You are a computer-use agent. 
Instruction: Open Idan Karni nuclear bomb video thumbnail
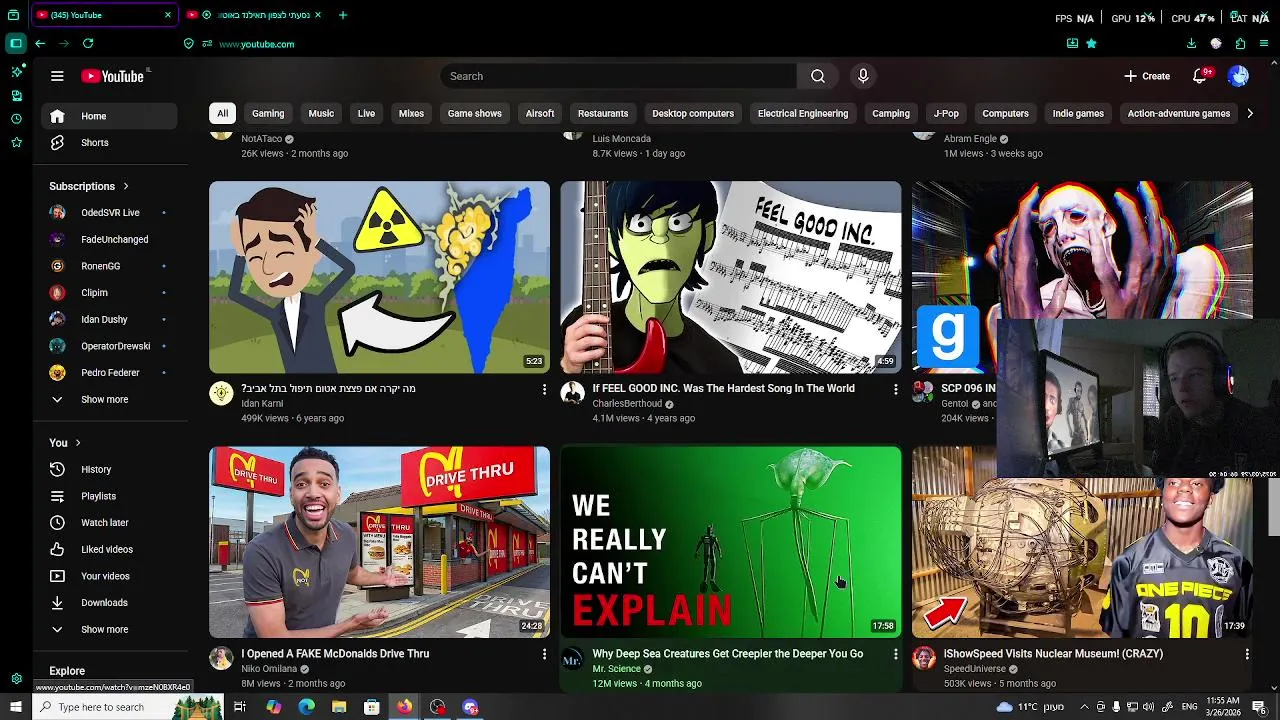point(379,277)
